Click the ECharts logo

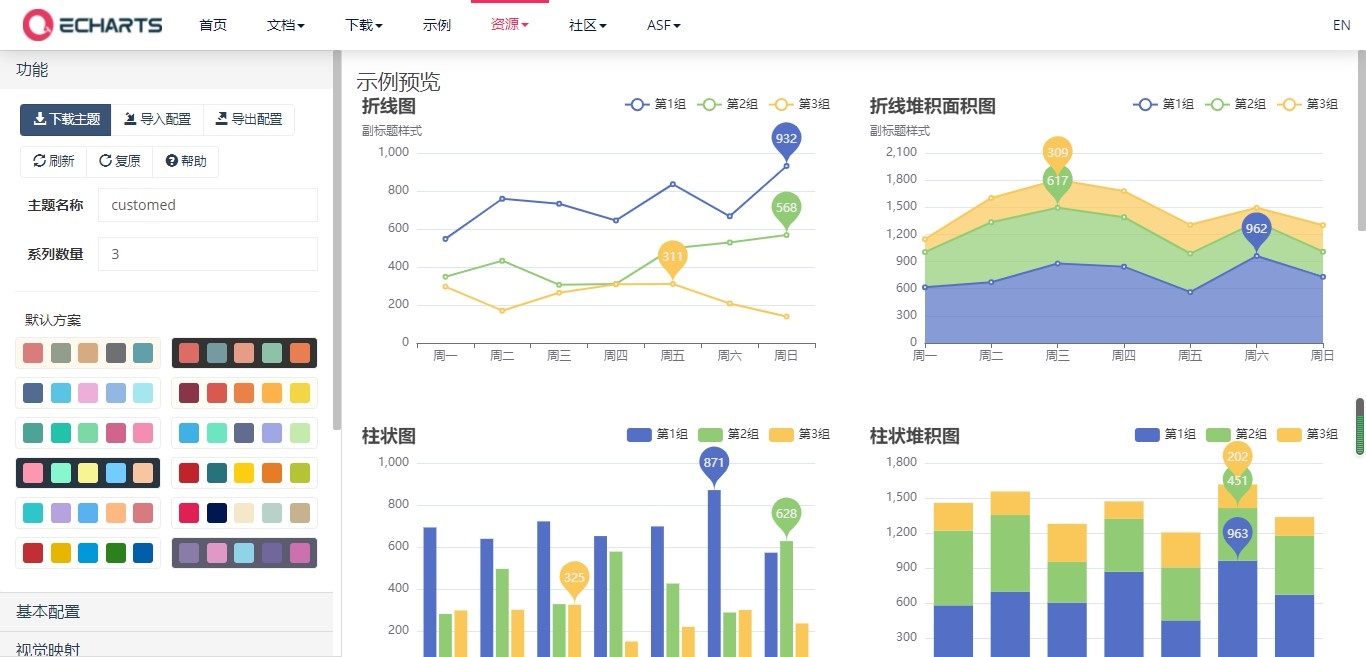coord(92,24)
